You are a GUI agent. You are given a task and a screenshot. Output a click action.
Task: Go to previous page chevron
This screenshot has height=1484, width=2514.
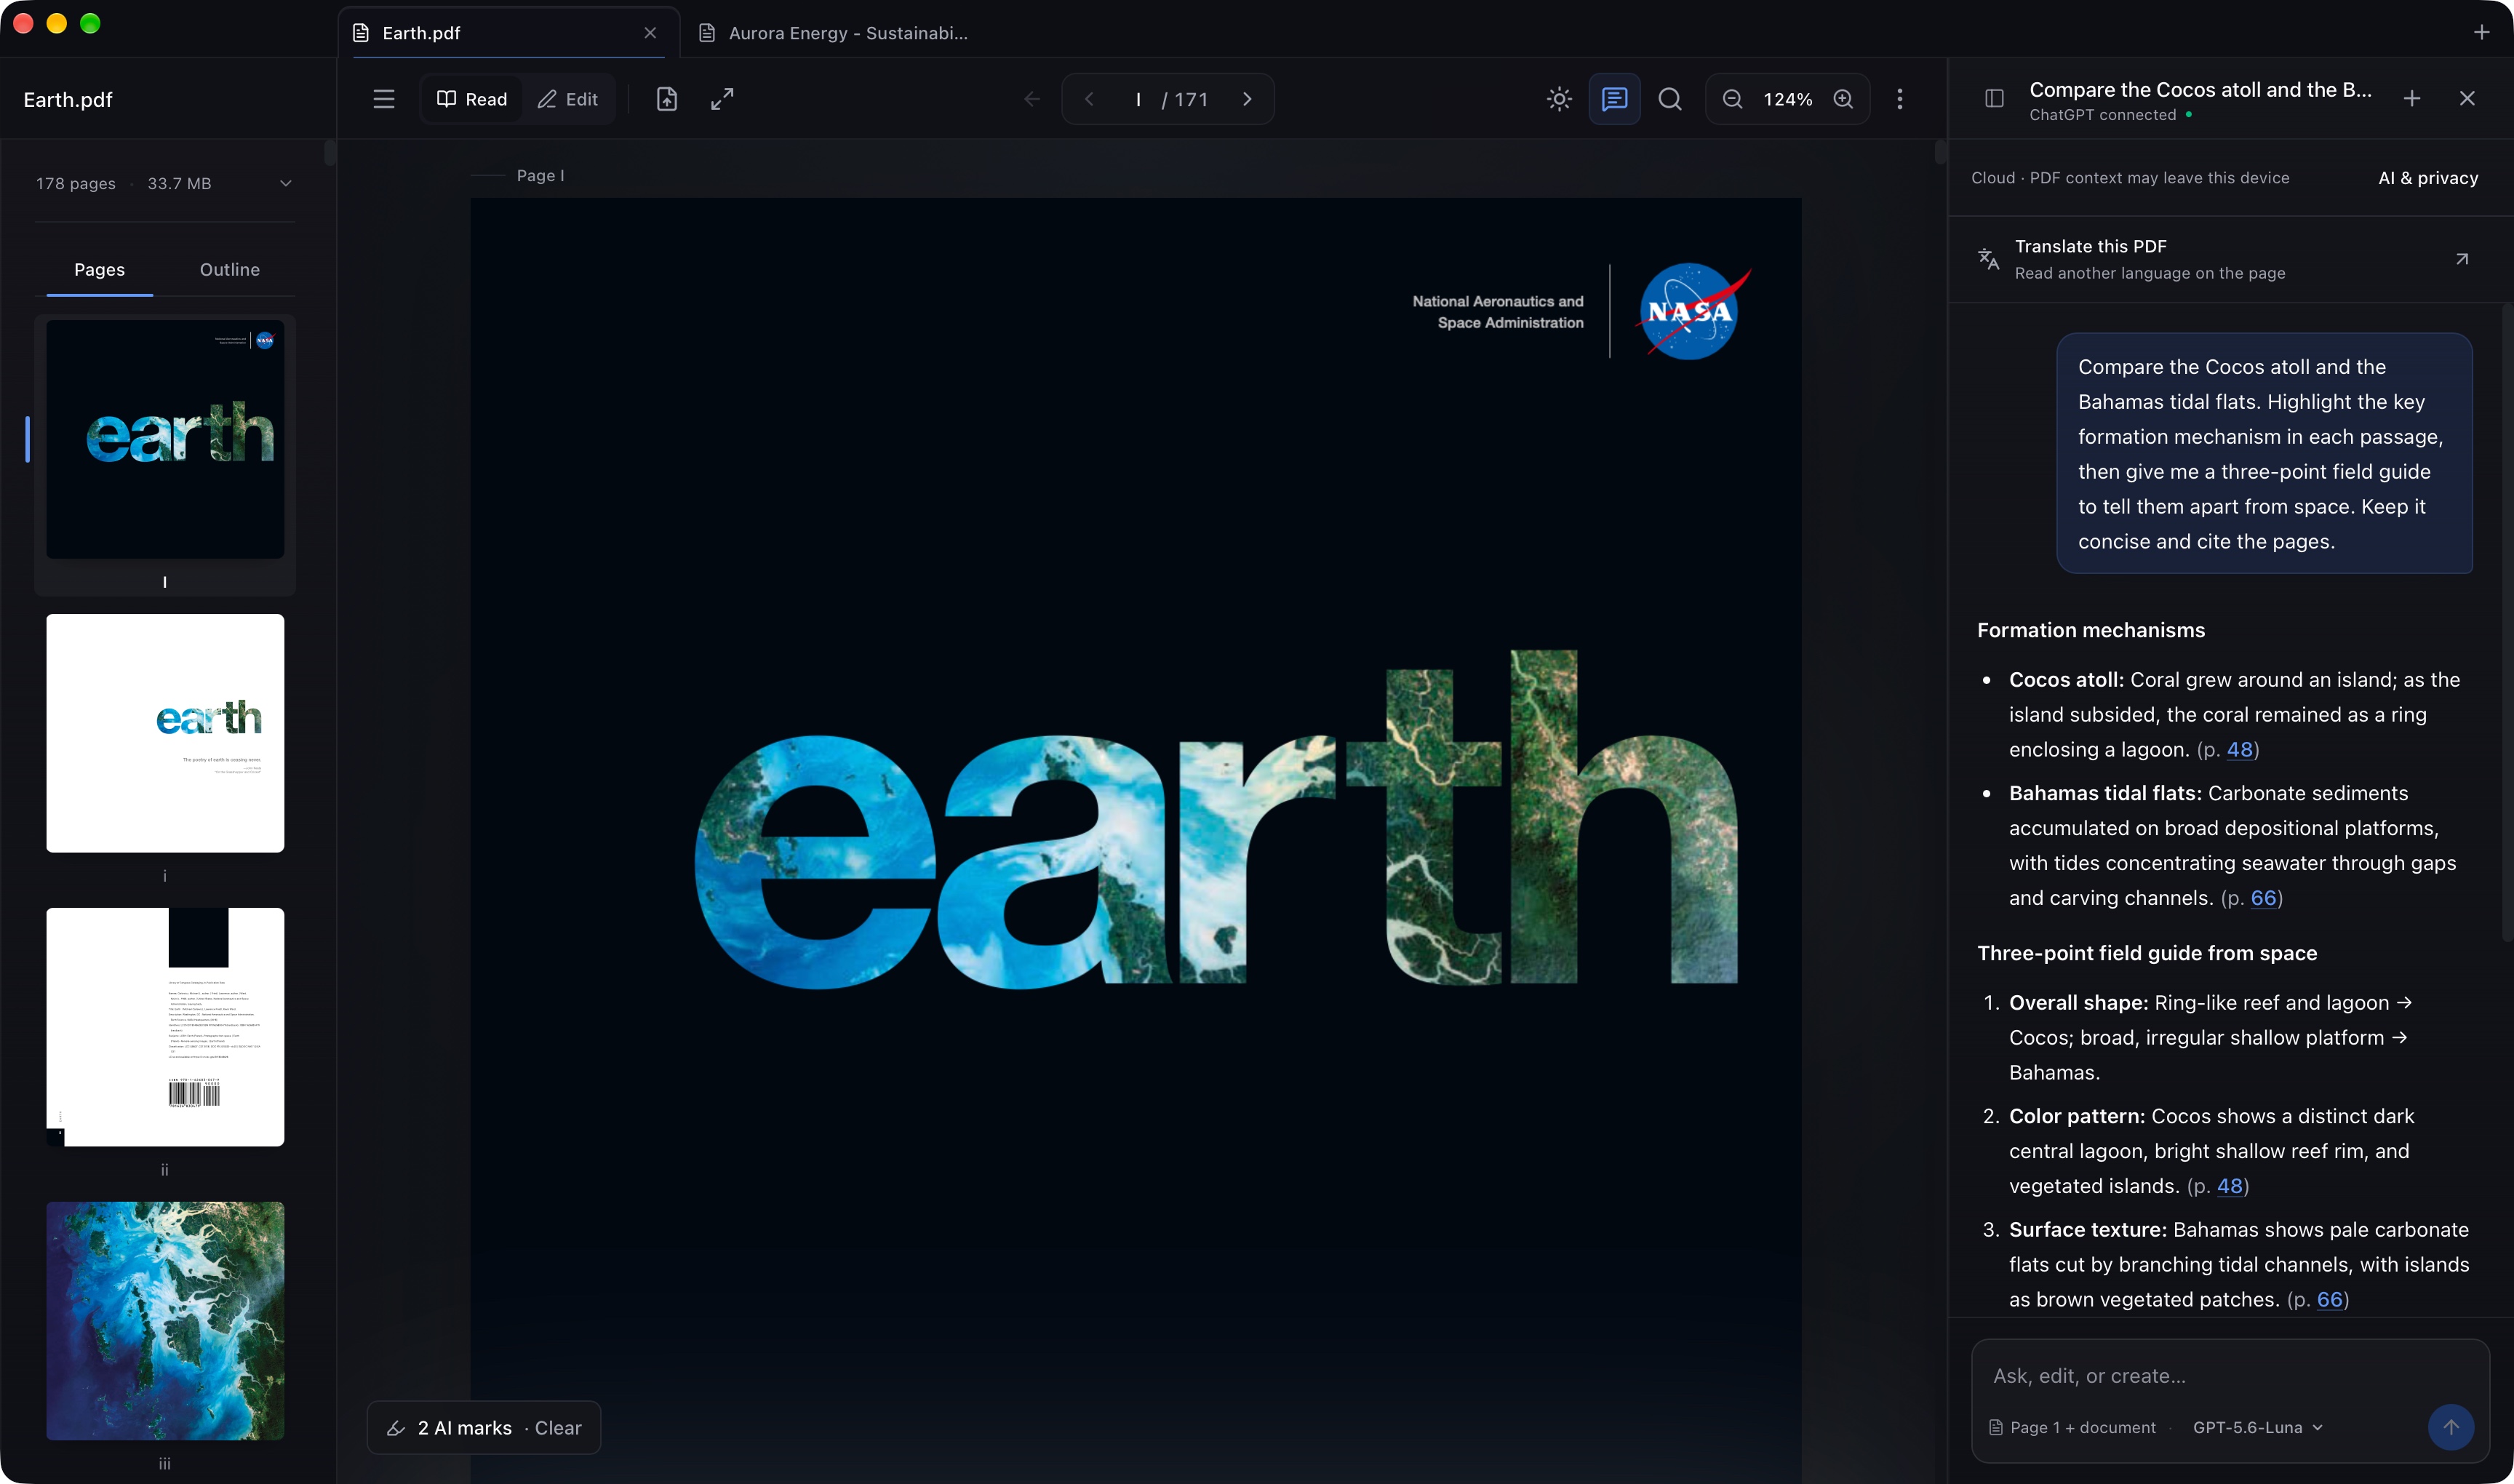tap(1090, 99)
